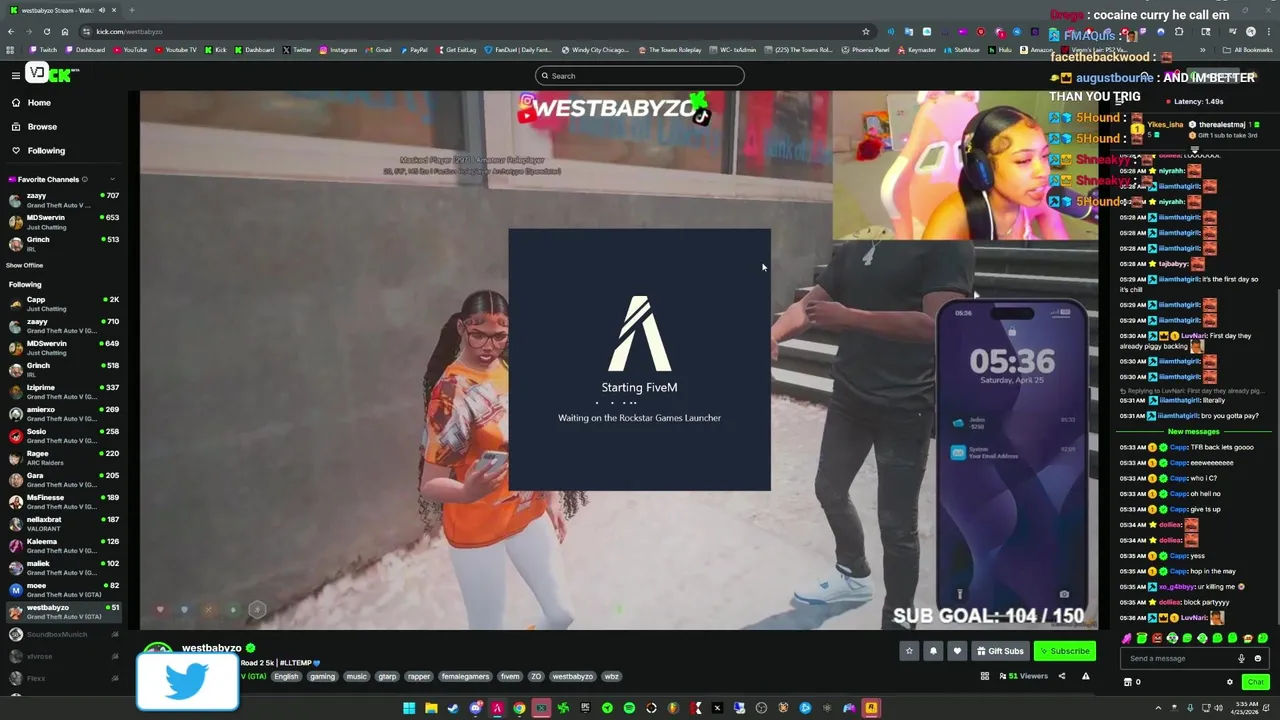Toggle follow with heart button
This screenshot has height=720, width=1280.
[x=957, y=651]
